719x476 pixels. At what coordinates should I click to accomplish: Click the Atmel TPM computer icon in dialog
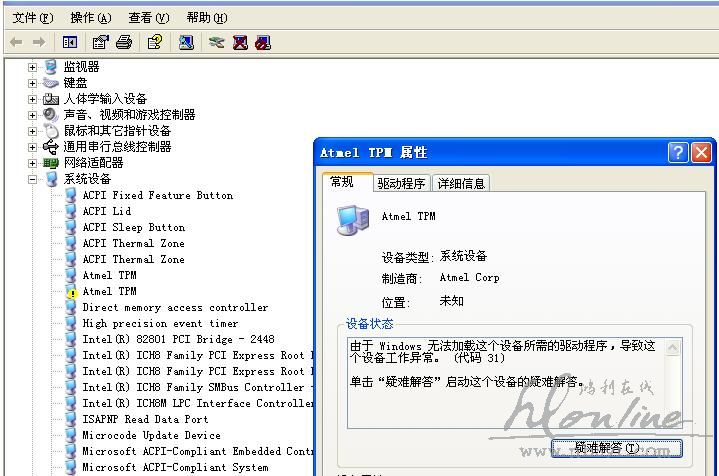353,220
